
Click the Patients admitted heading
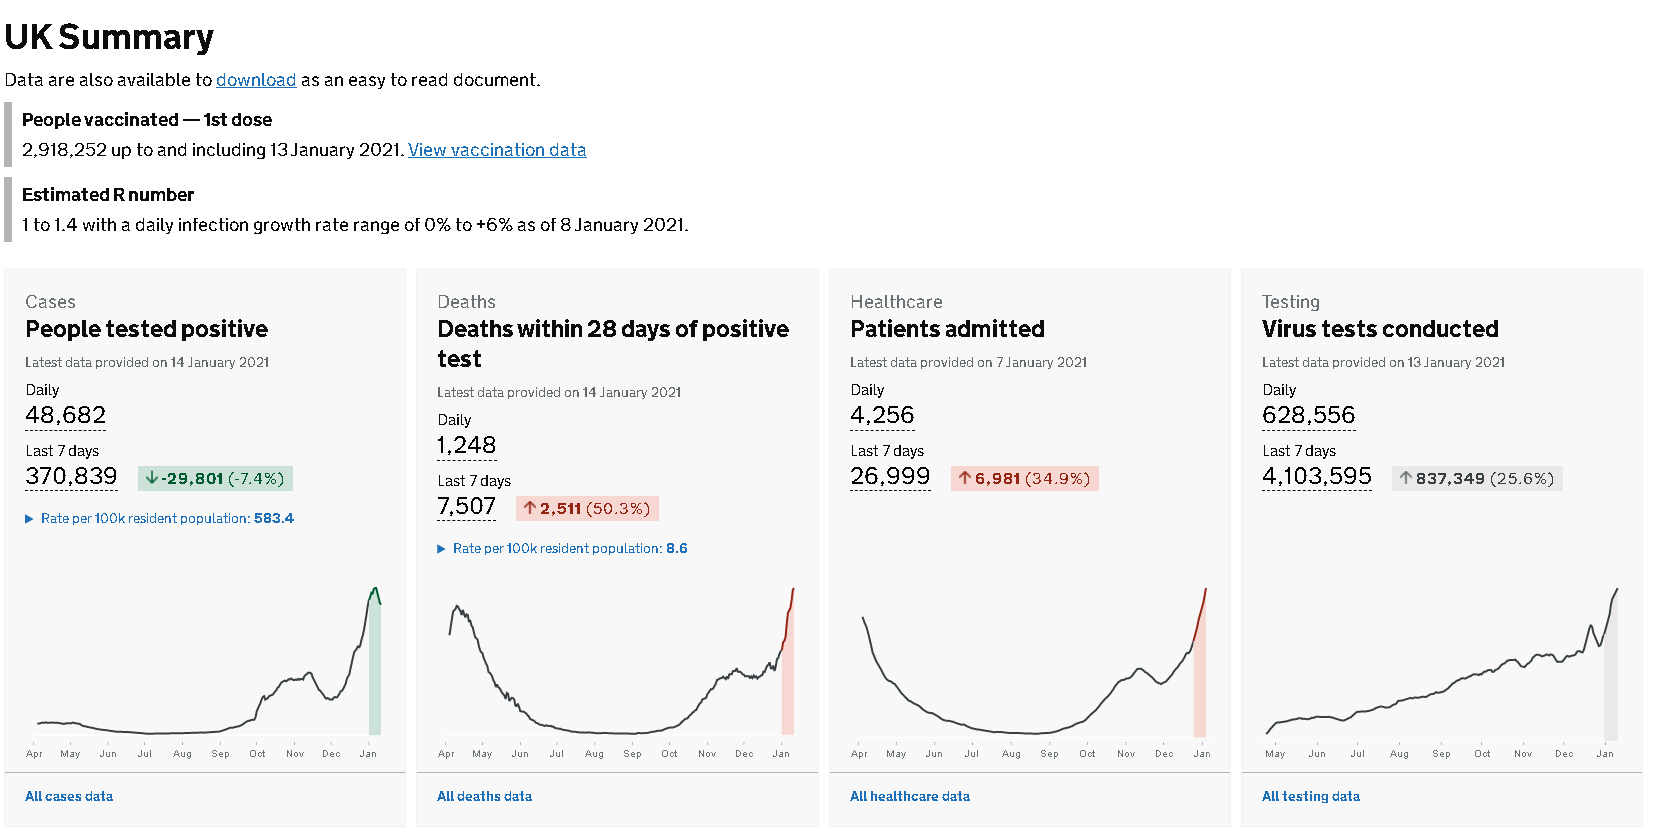947,329
